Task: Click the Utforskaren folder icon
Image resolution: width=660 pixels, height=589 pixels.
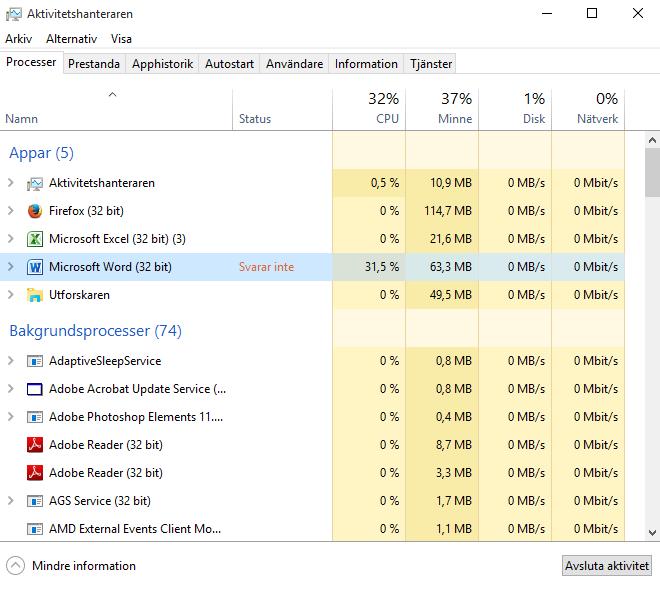Action: [x=35, y=295]
